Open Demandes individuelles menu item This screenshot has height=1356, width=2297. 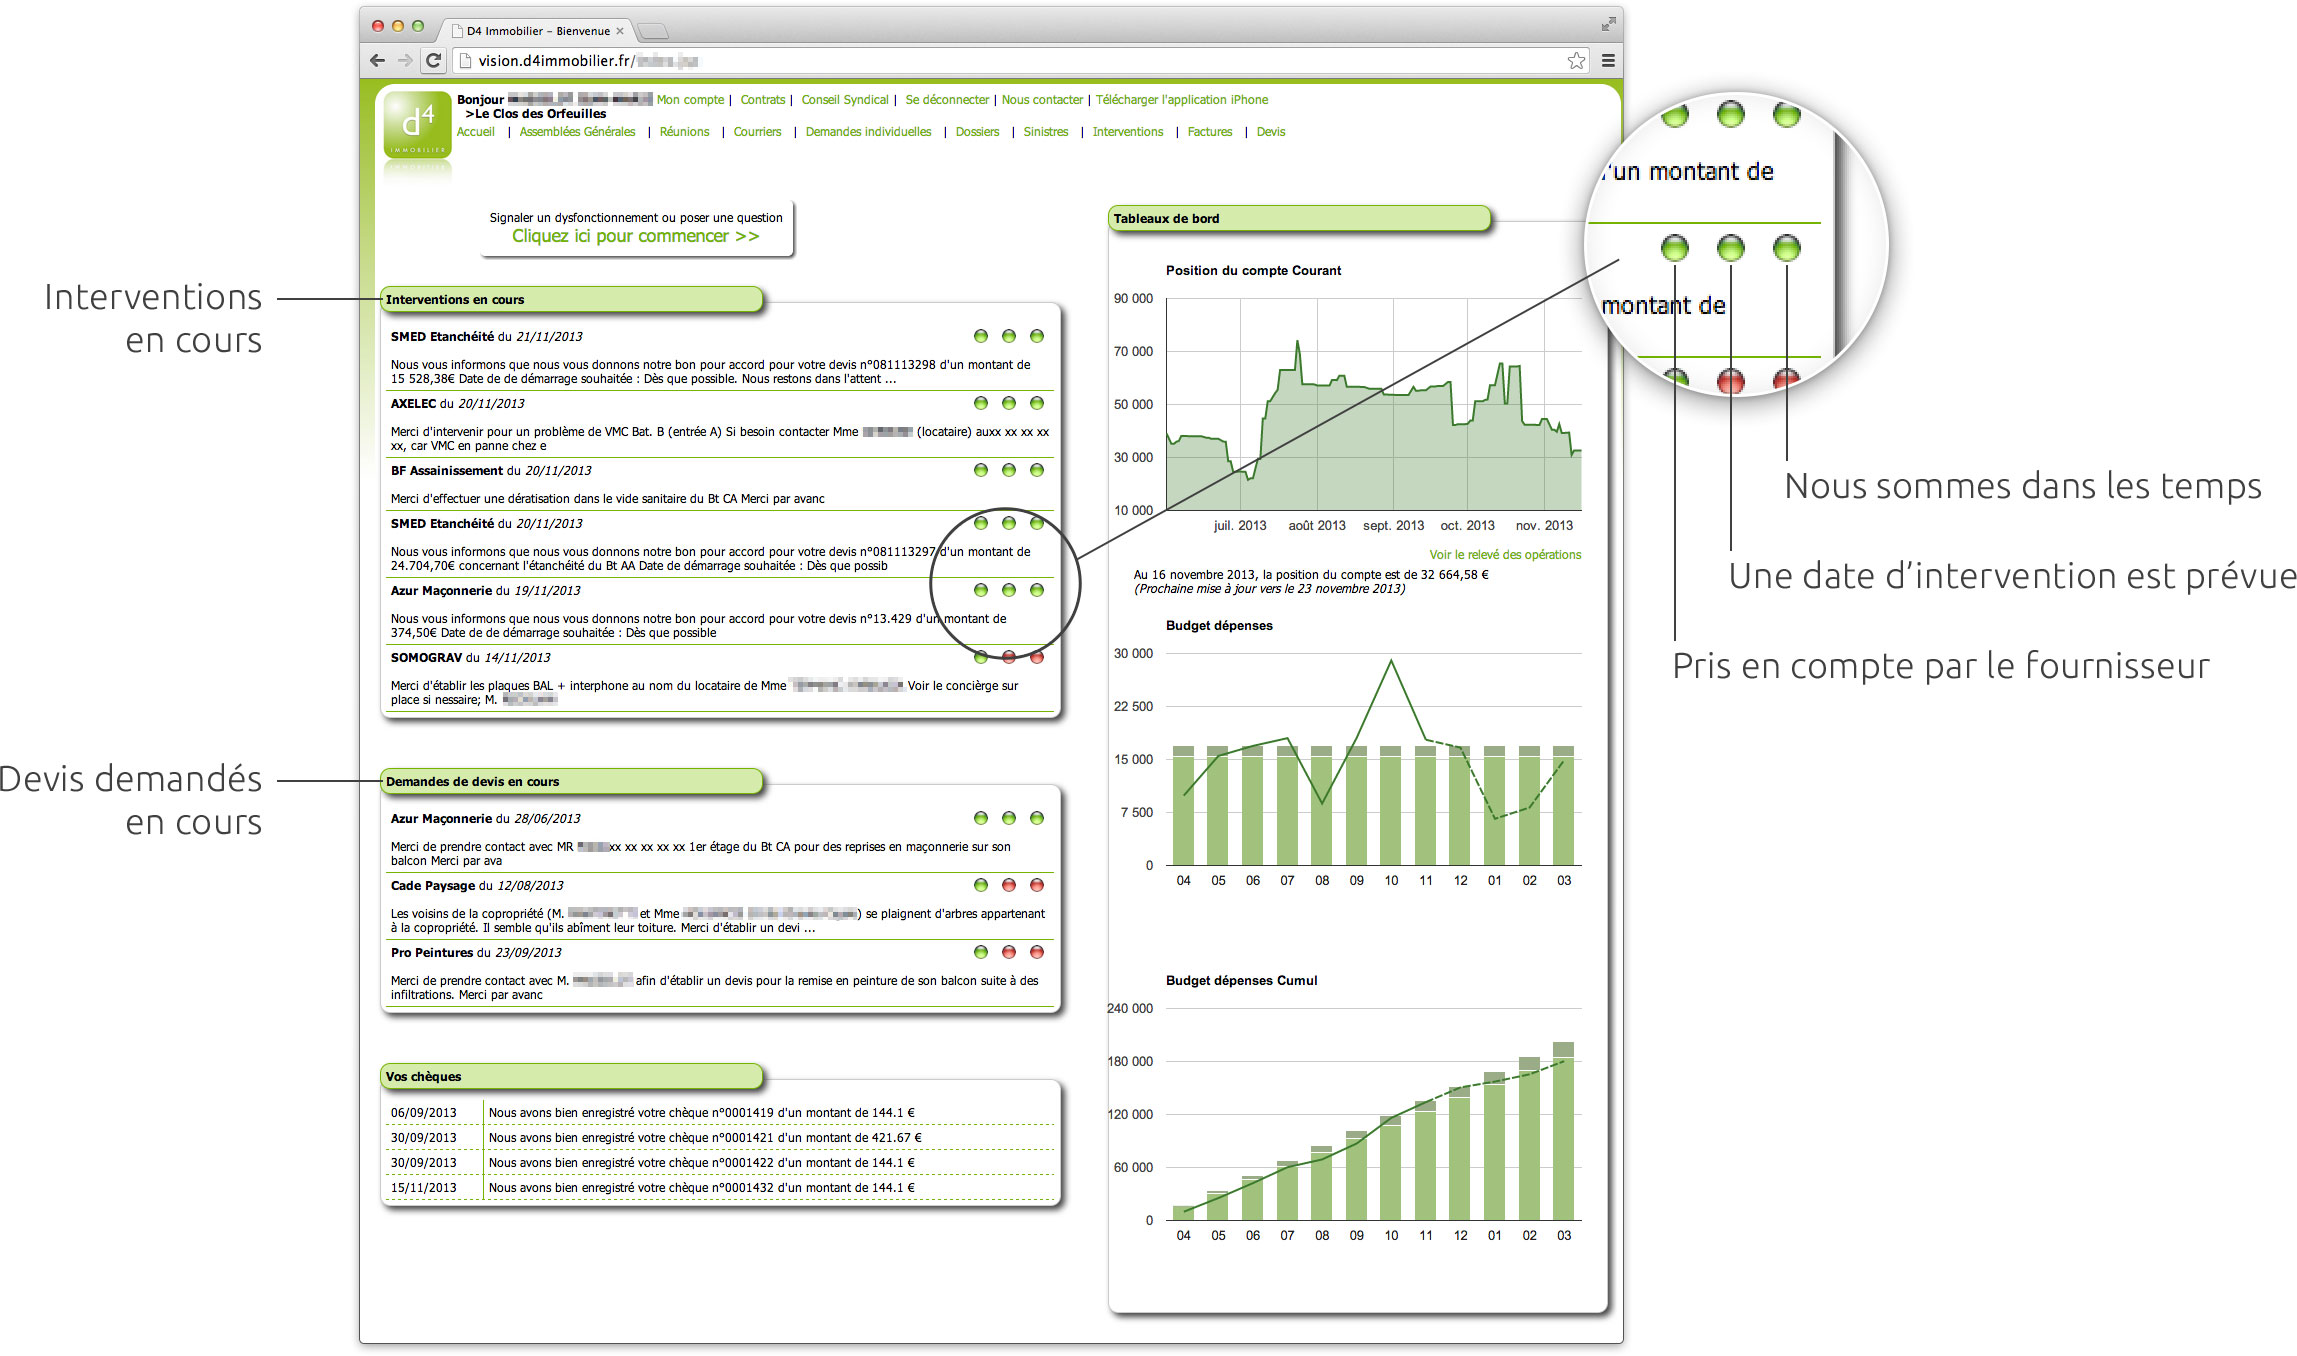[x=868, y=132]
